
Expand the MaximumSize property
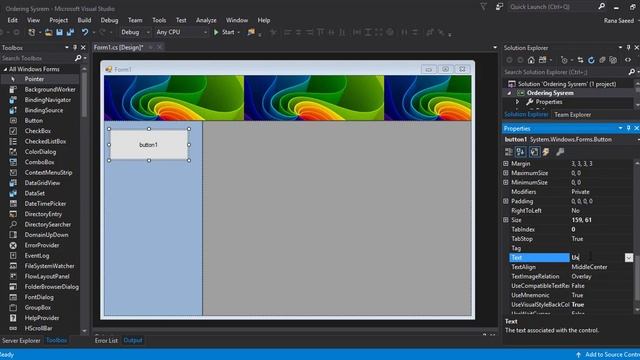506,173
